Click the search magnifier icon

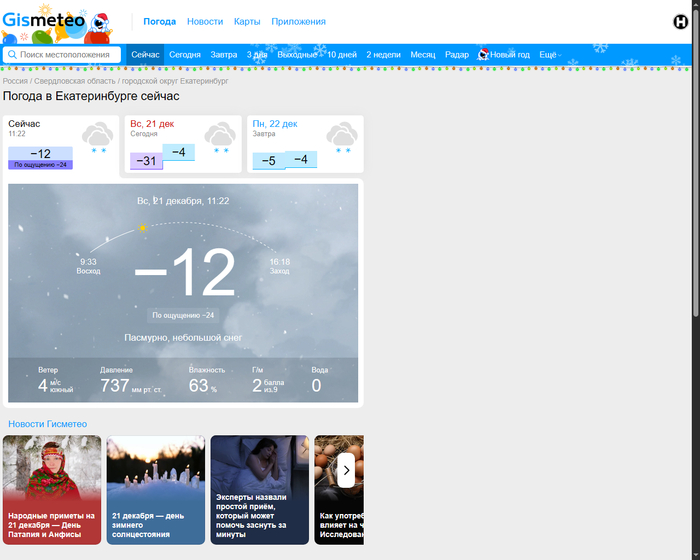(12, 55)
